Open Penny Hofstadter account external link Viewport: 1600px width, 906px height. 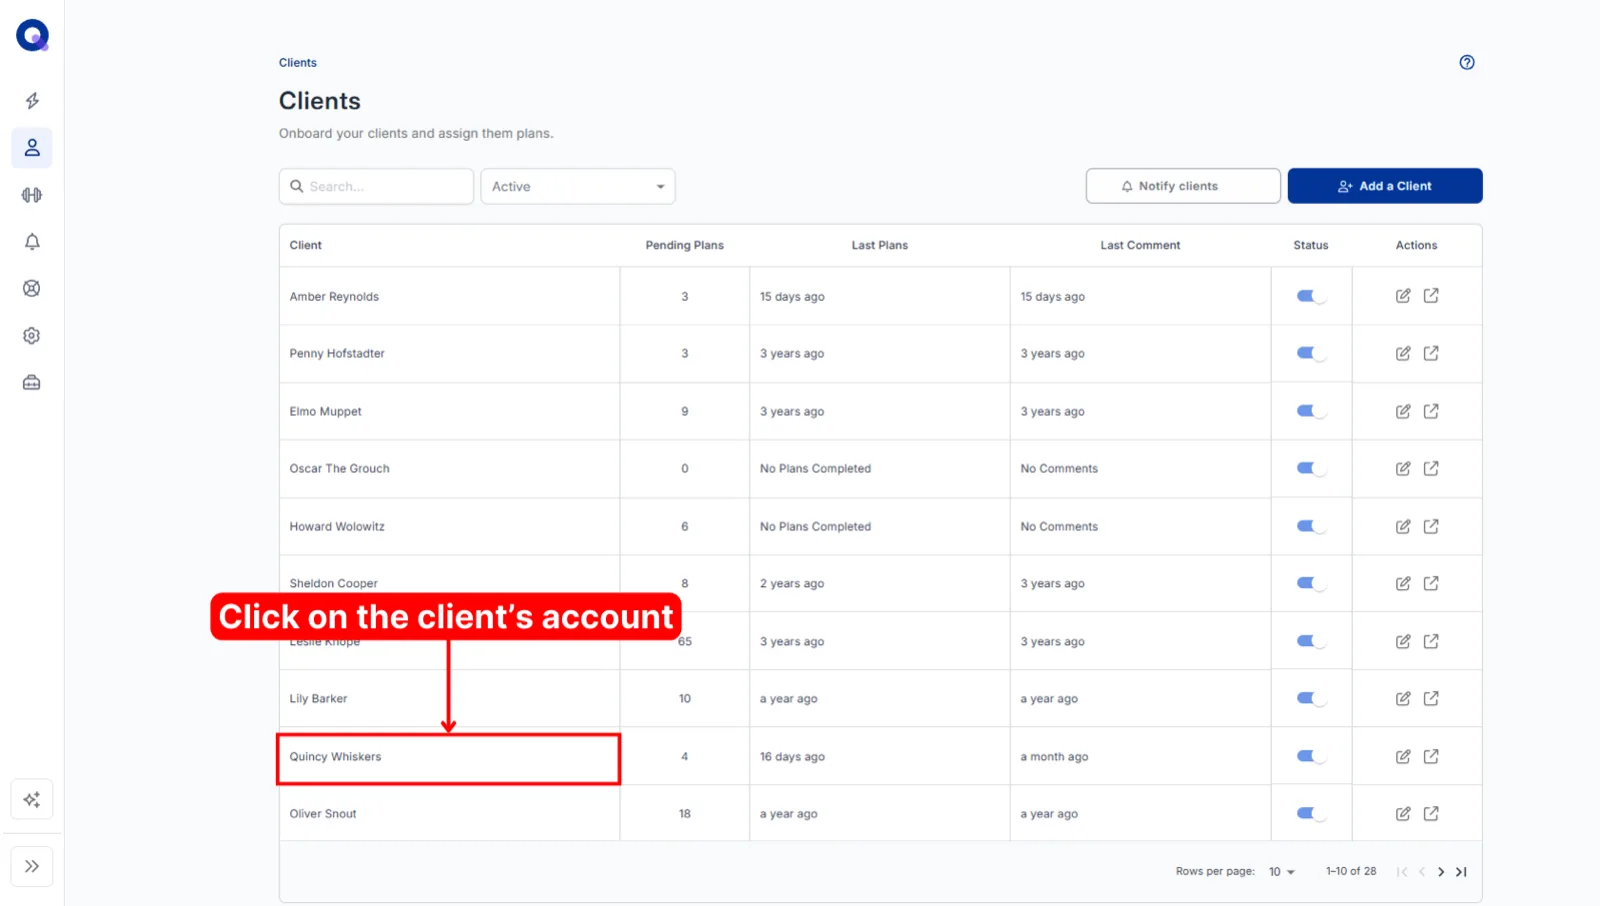(x=1431, y=353)
